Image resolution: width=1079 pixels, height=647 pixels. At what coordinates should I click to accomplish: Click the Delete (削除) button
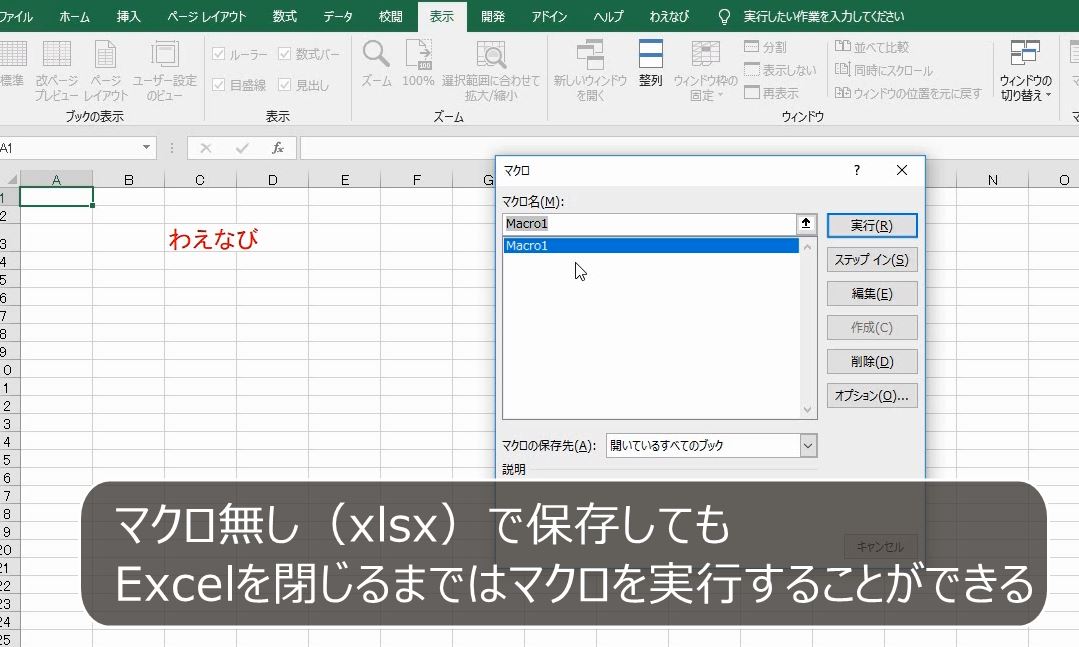point(872,361)
